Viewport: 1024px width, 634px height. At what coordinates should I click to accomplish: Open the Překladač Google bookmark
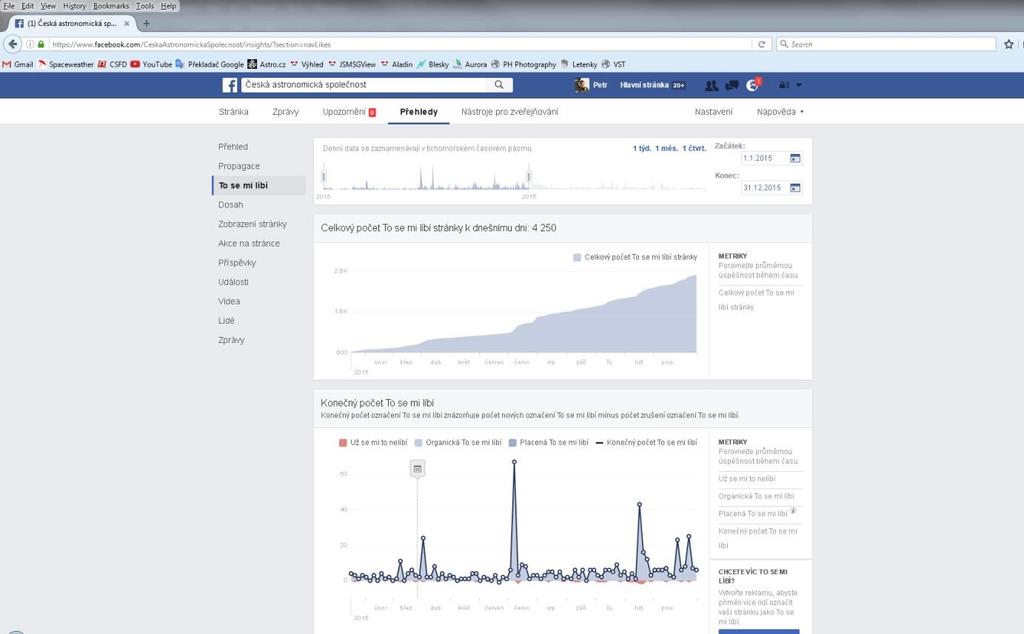[210, 64]
